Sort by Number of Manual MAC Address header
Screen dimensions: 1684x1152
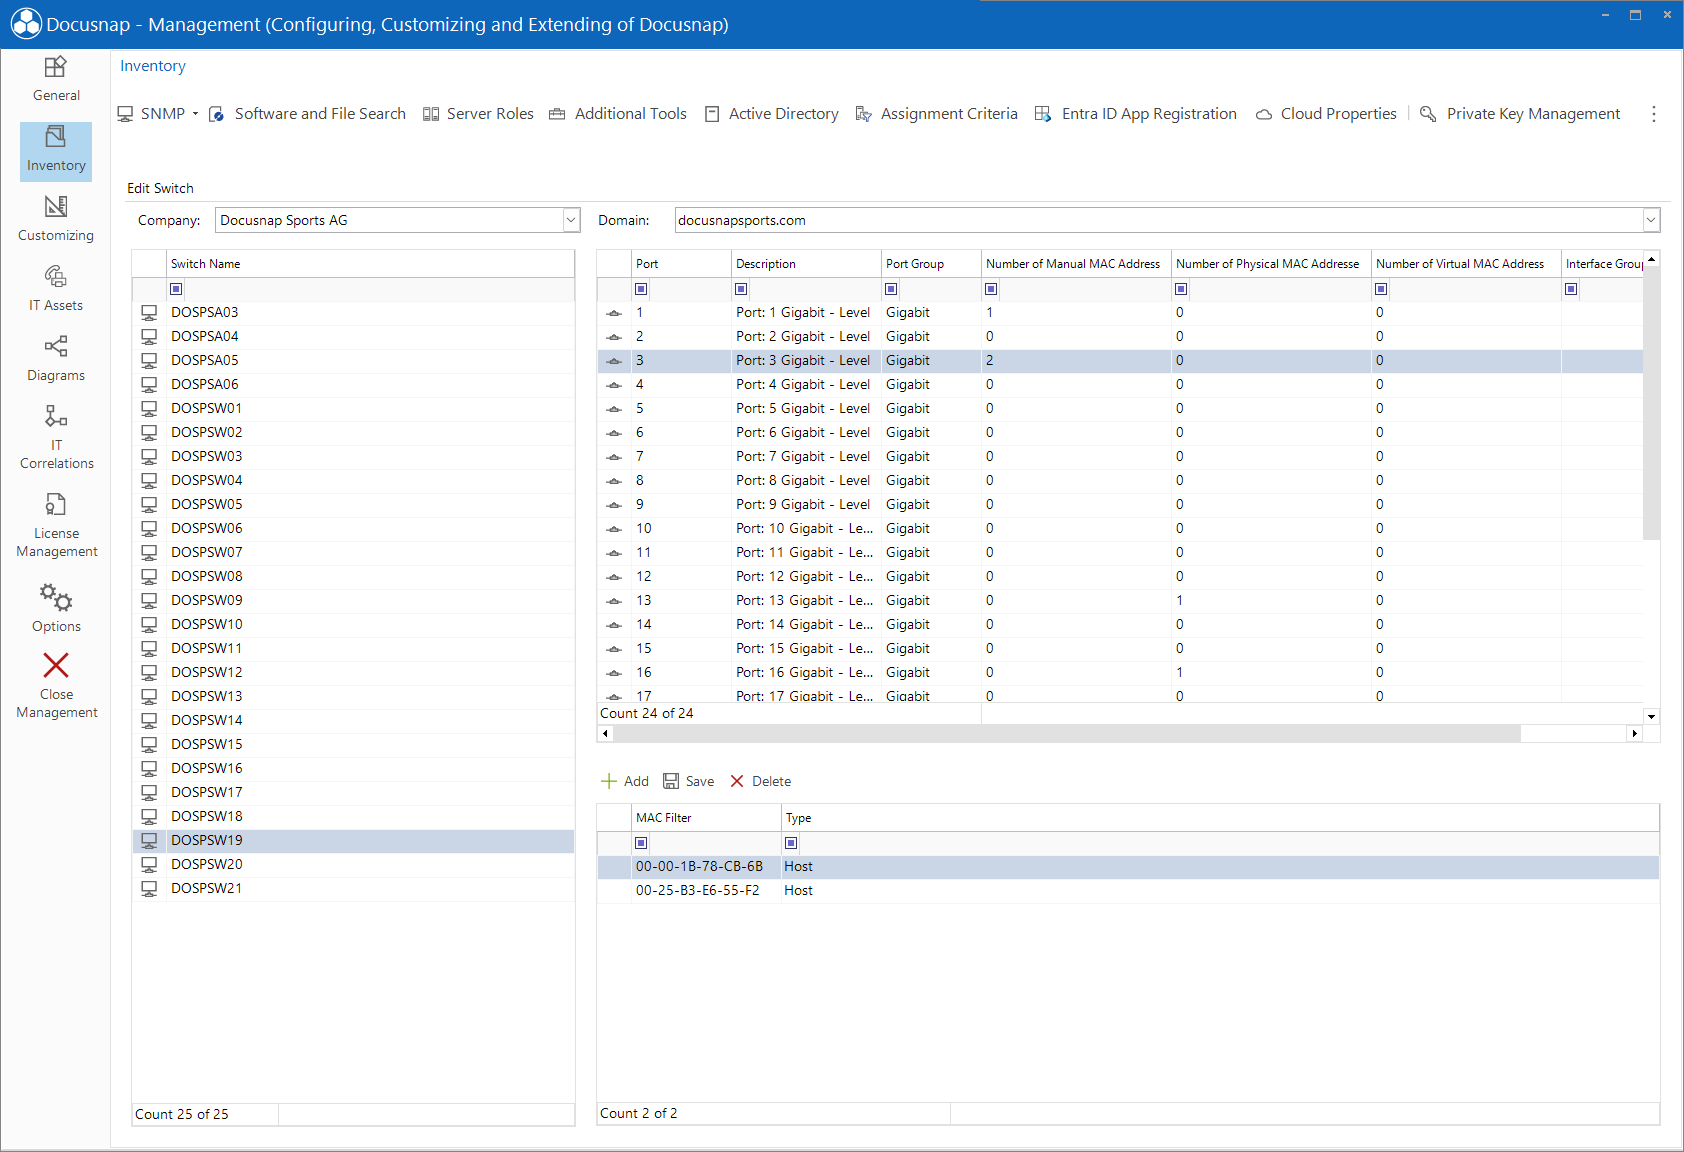pyautogui.click(x=1076, y=264)
